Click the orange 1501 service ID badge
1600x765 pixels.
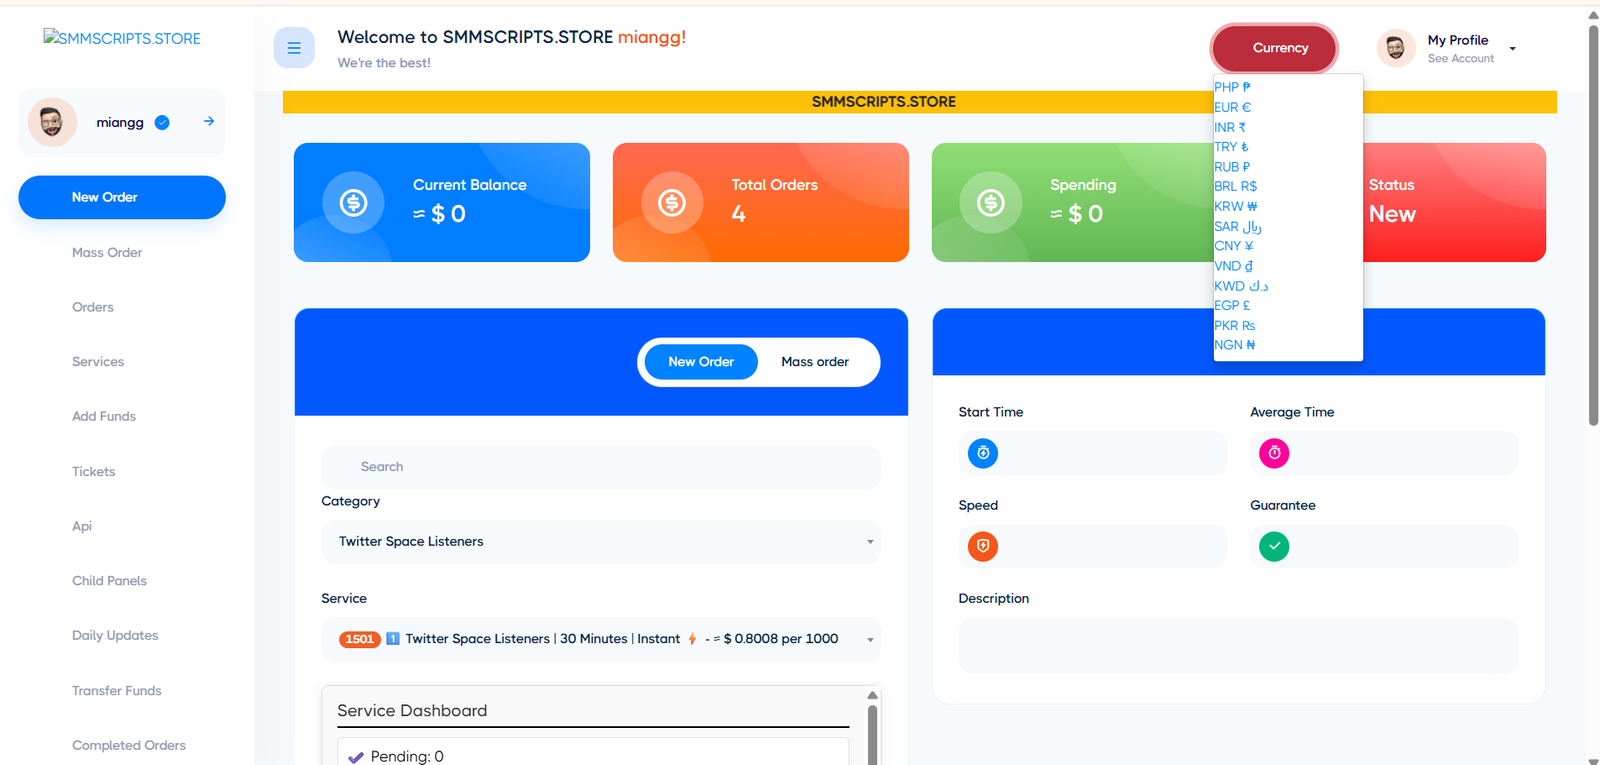360,639
